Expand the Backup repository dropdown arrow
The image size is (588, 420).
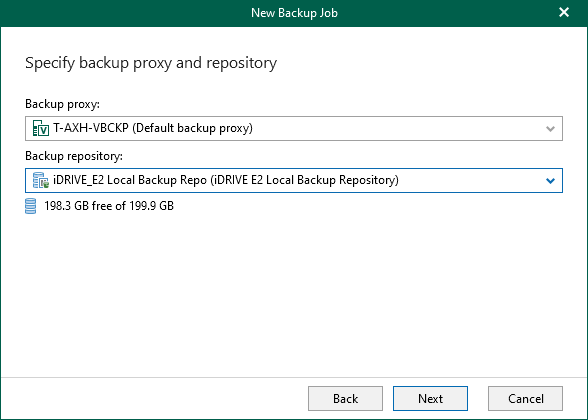coord(550,181)
